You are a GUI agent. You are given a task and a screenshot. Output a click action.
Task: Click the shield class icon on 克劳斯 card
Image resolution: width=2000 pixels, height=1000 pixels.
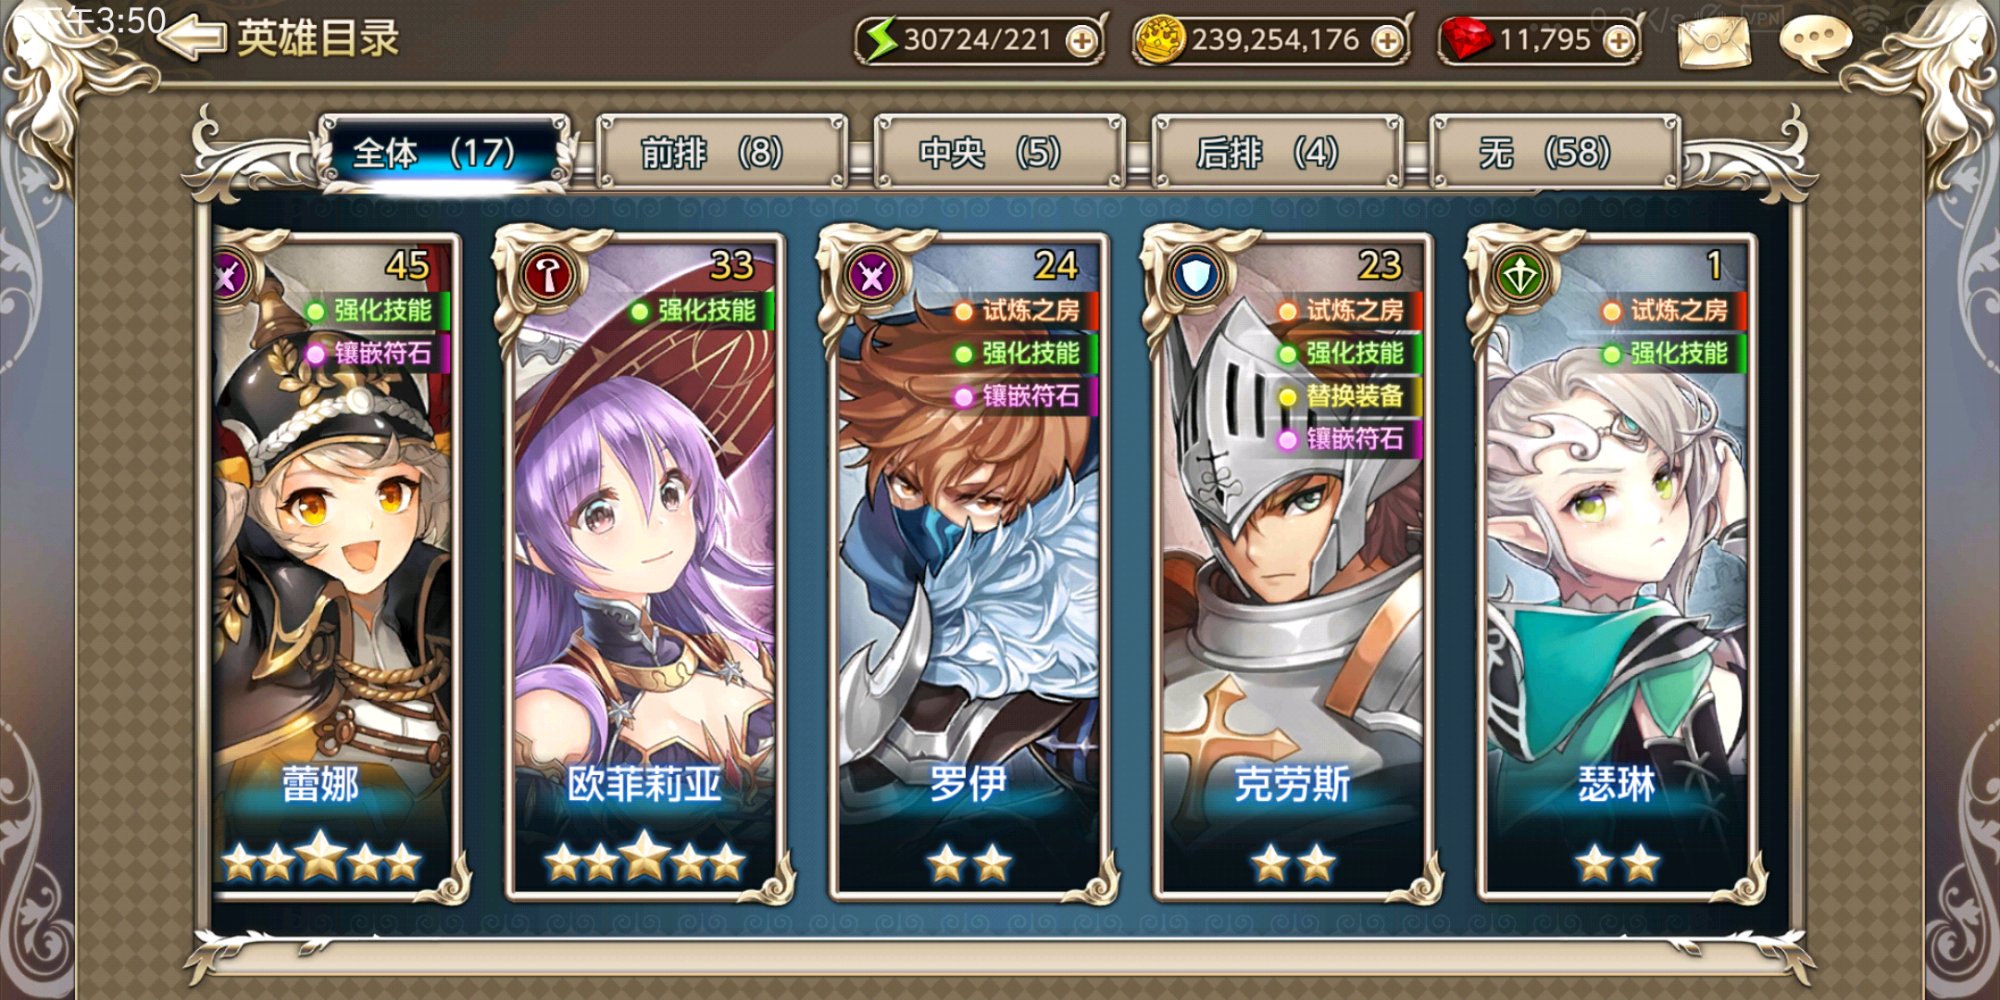coord(1196,275)
